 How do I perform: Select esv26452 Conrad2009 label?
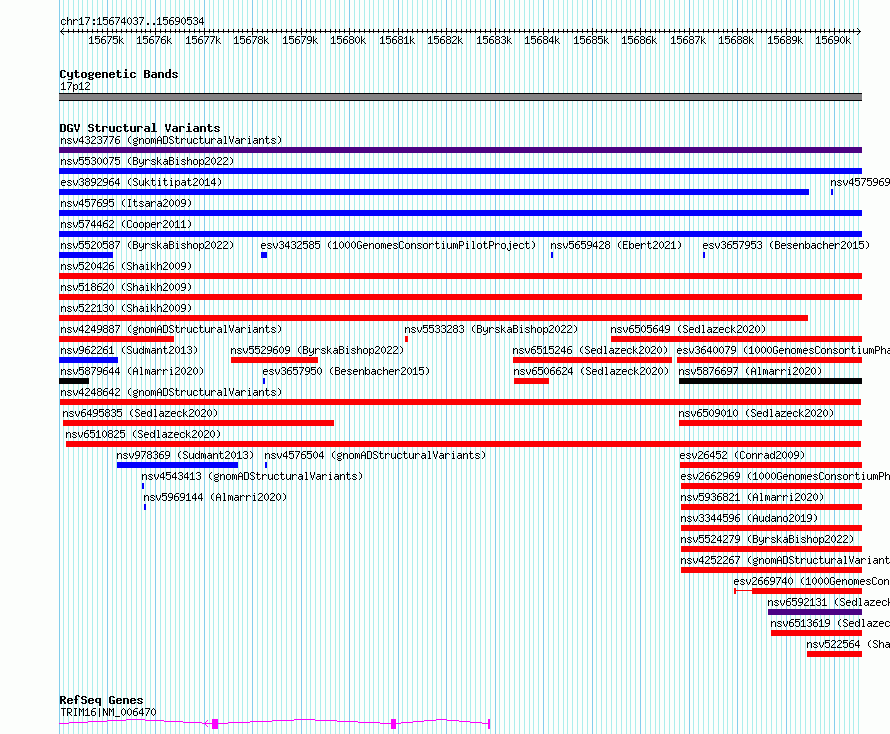click(x=742, y=455)
